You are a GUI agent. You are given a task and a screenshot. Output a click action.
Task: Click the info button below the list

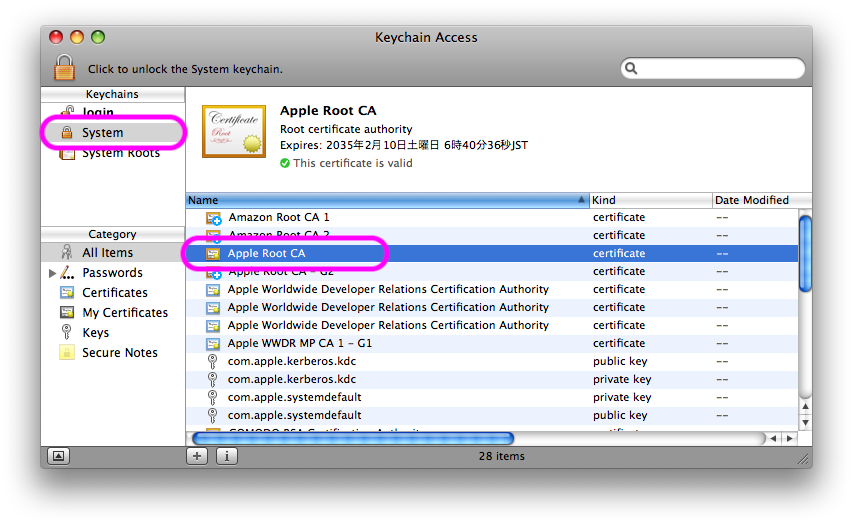pyautogui.click(x=226, y=456)
